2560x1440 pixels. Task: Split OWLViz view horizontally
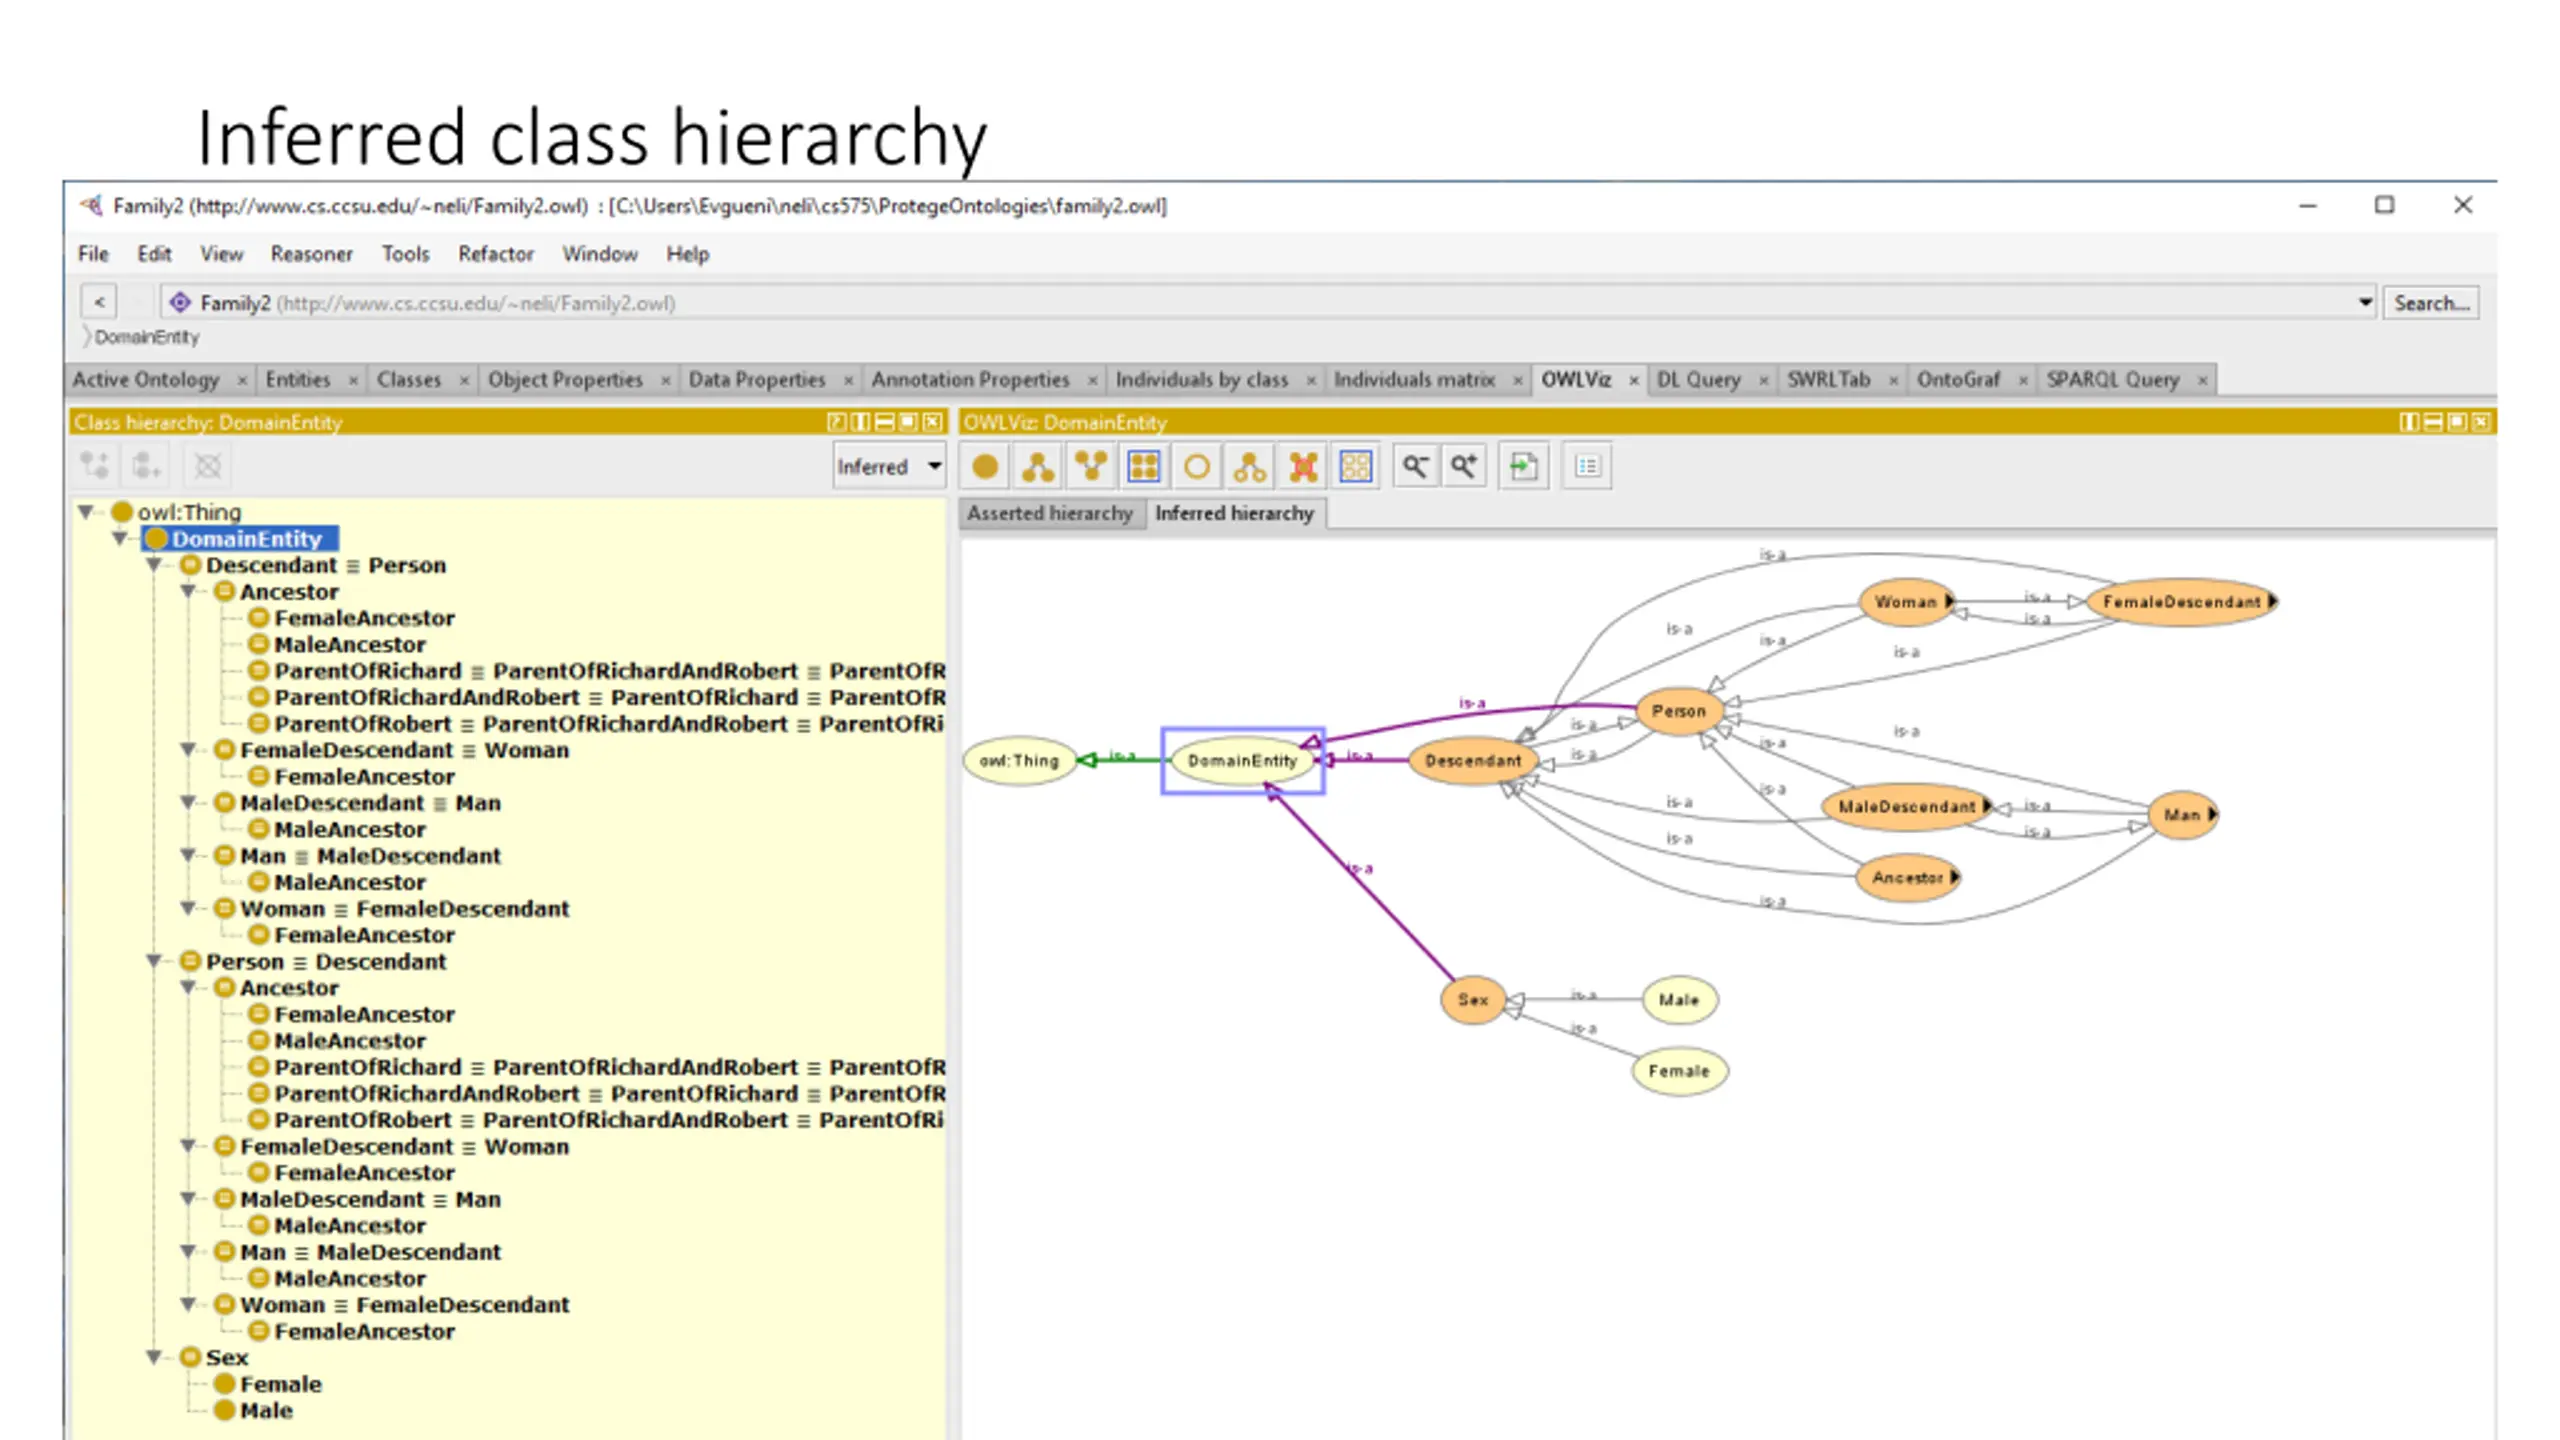(x=2433, y=423)
